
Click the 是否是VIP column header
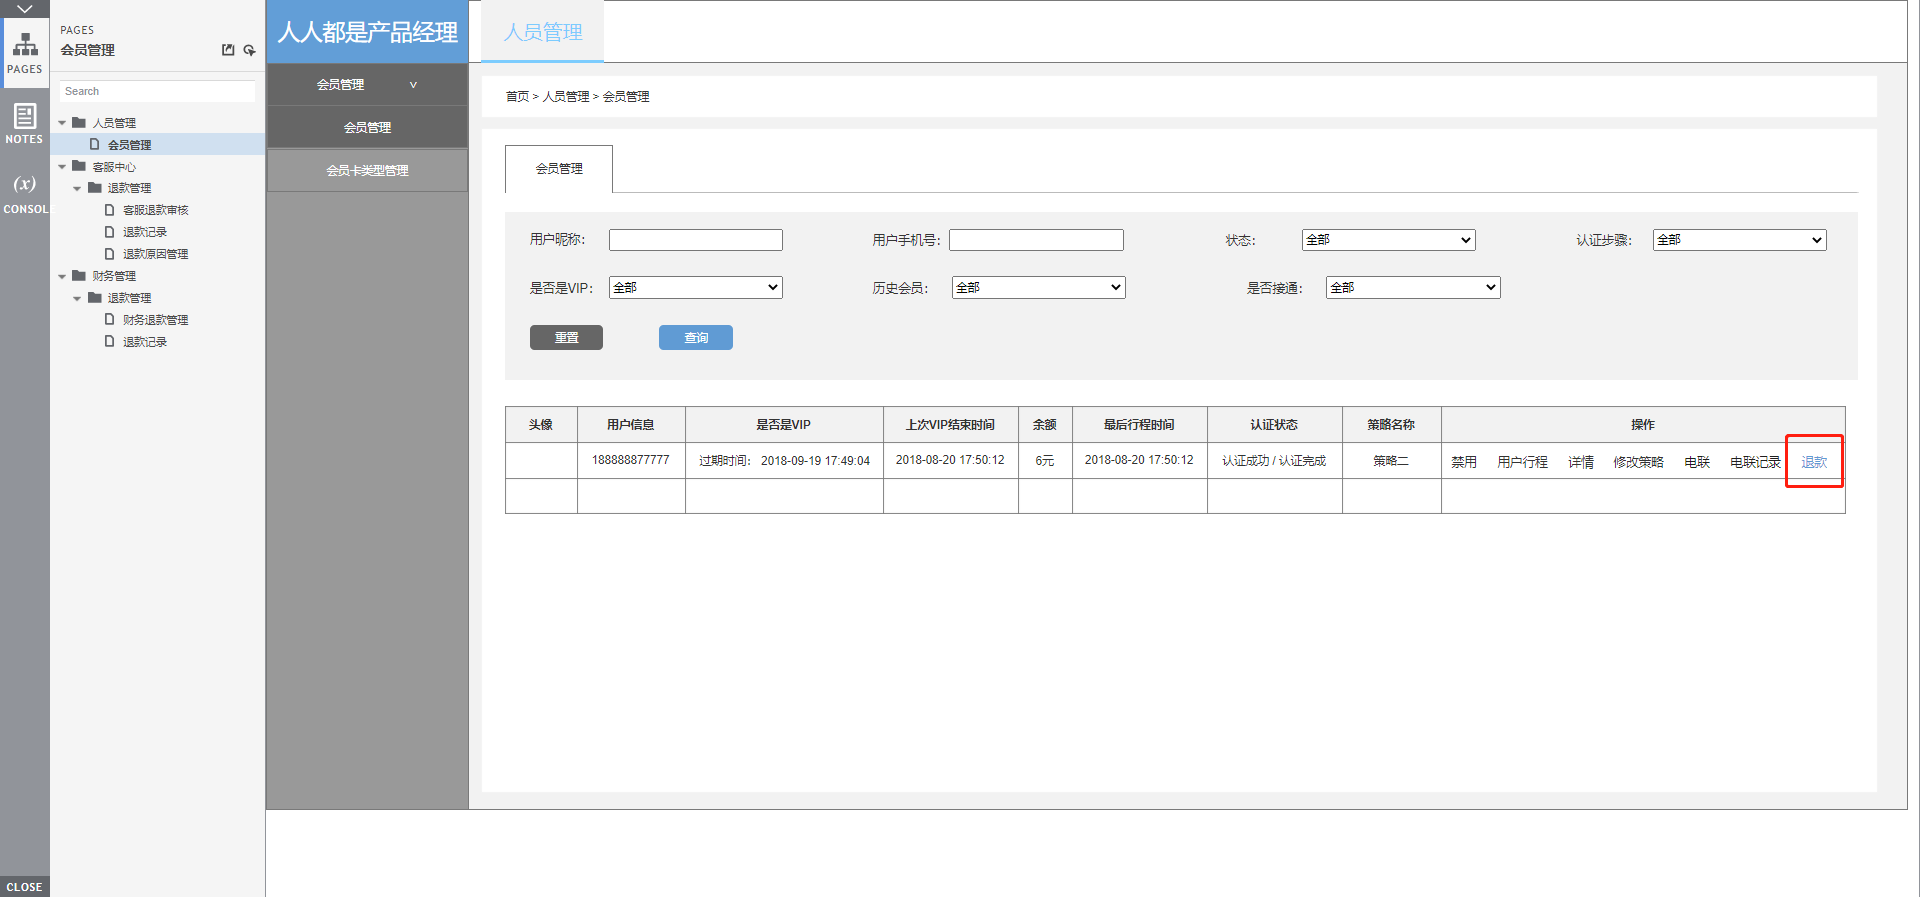coord(784,425)
